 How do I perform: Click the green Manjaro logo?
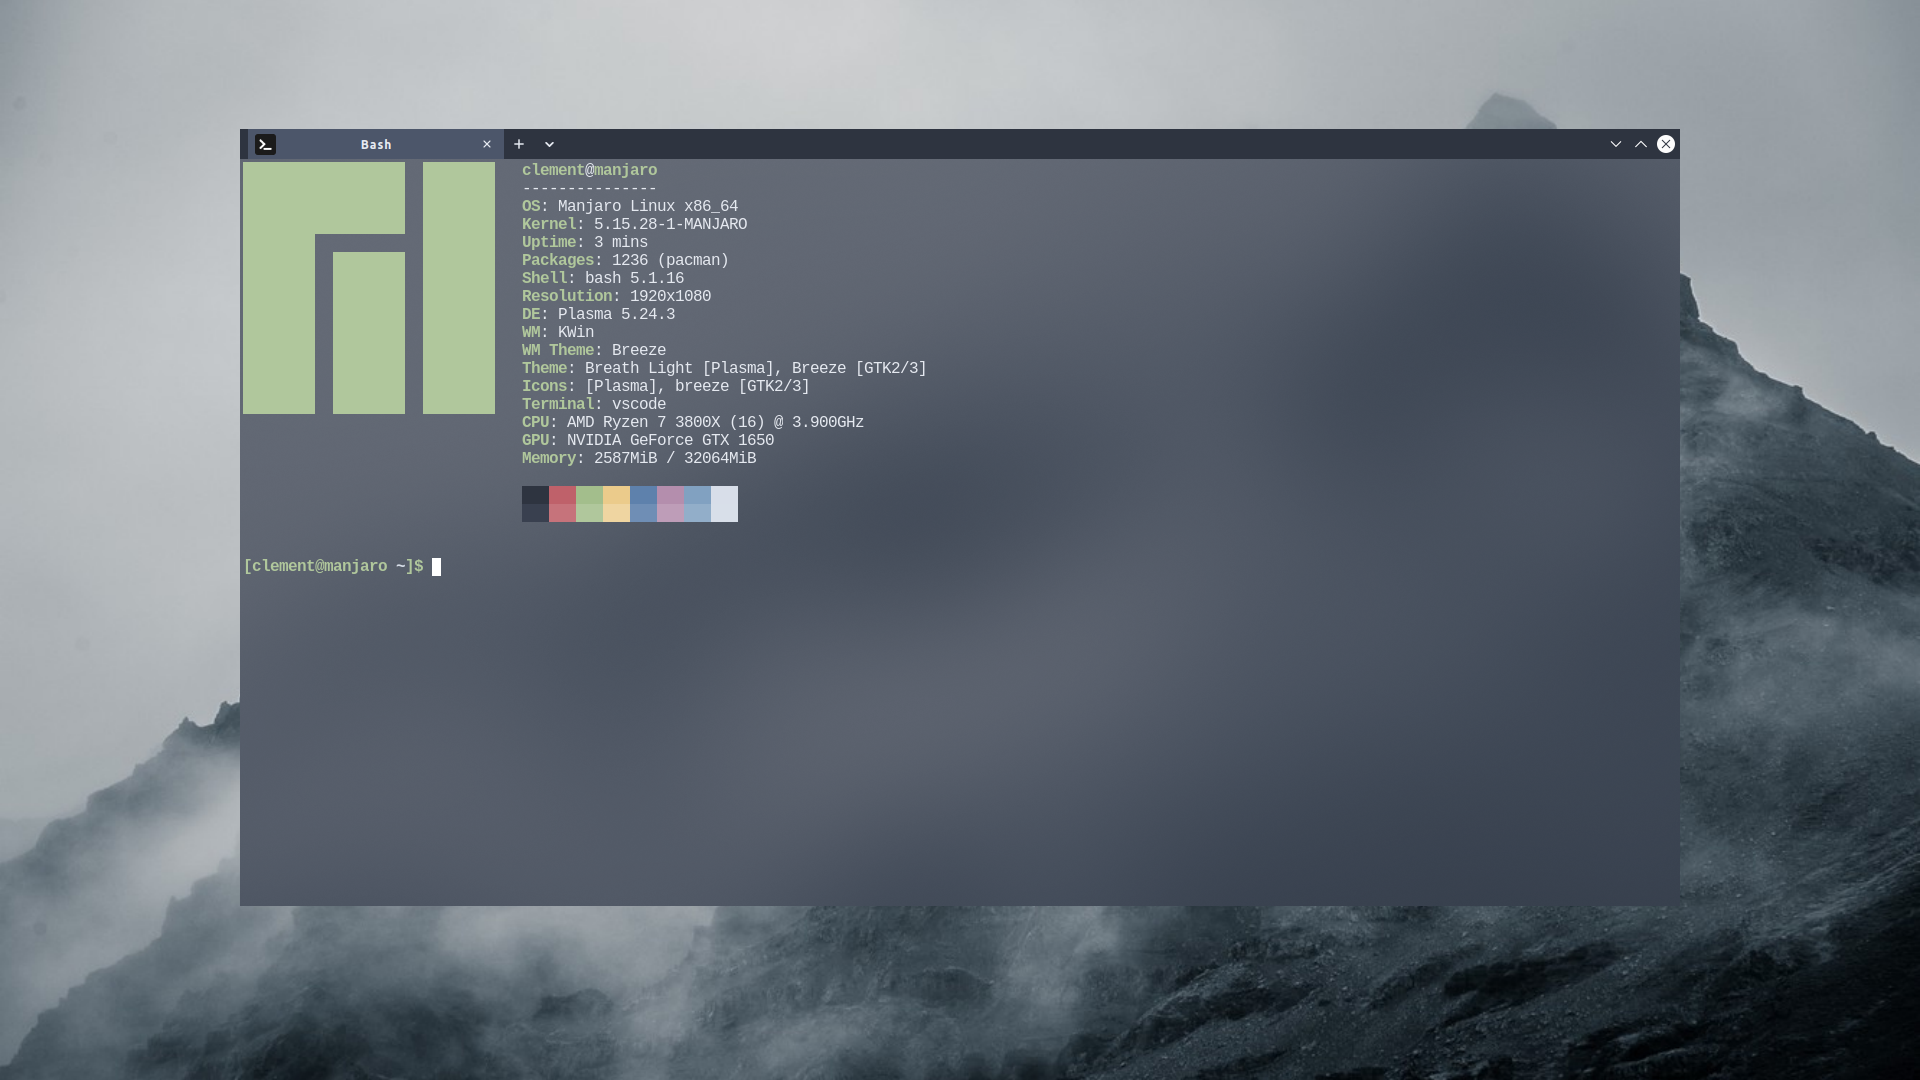[x=368, y=288]
